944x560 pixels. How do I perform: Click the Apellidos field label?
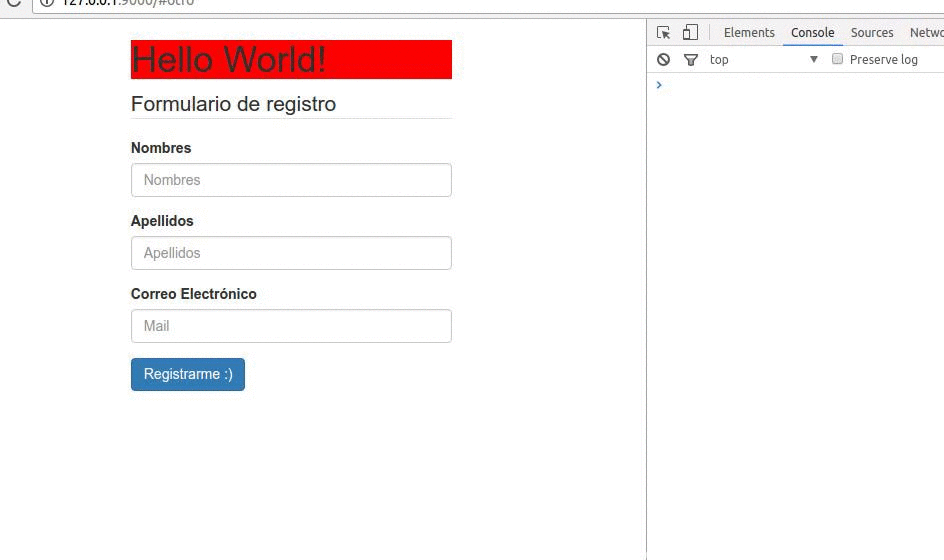pyautogui.click(x=162, y=221)
